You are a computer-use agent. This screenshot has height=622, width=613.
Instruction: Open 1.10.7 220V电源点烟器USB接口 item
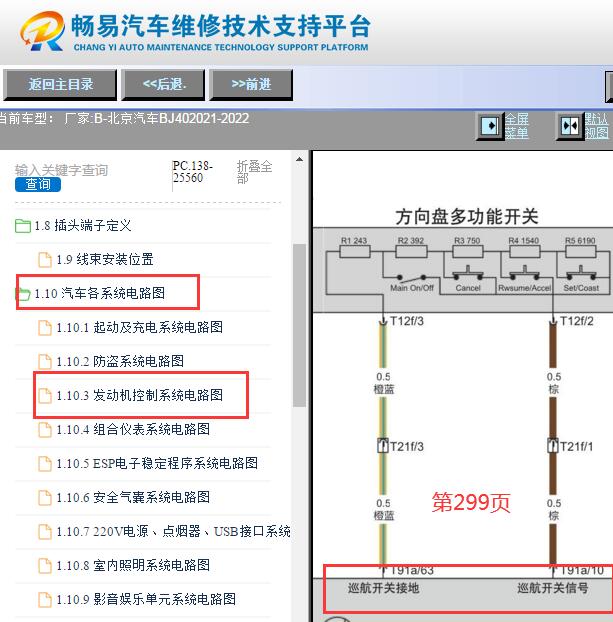[173, 531]
